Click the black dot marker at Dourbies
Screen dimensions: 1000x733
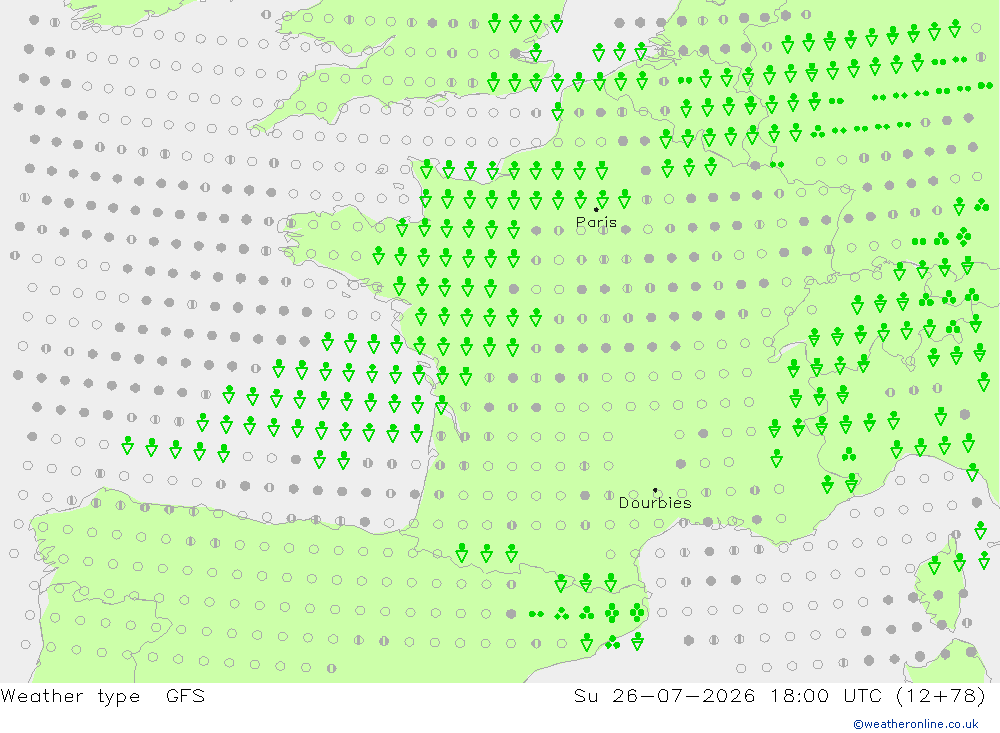[655, 490]
